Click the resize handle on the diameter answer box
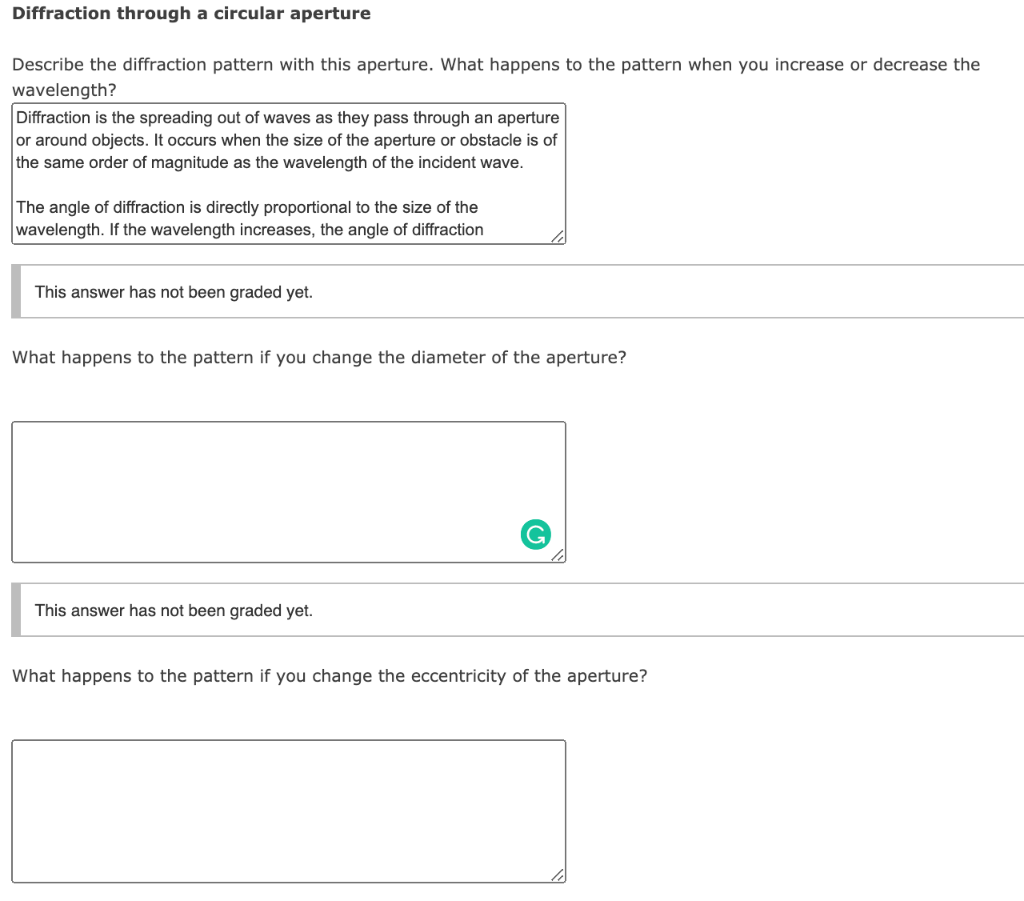Image resolution: width=1024 pixels, height=901 pixels. [x=558, y=557]
